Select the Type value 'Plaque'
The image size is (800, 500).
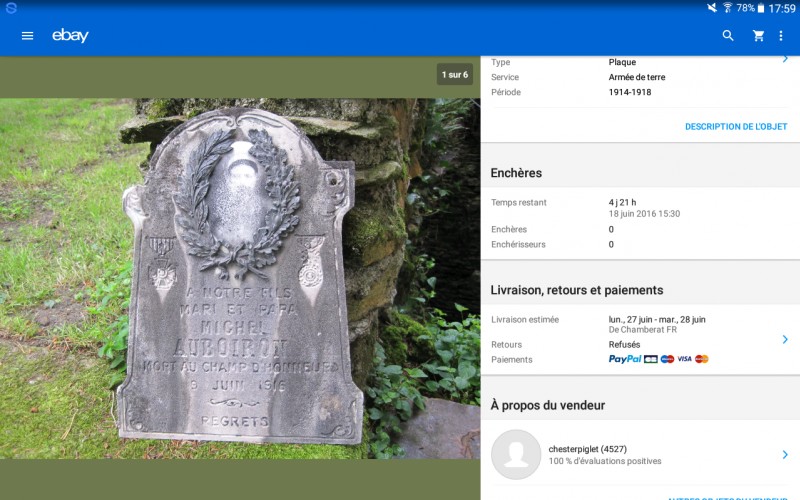(622, 62)
